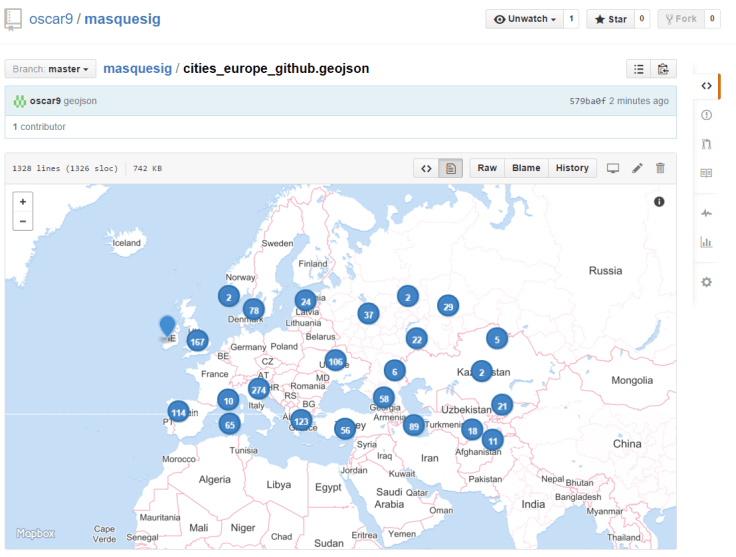Click the 78 cluster over Denmark

[x=254, y=310]
